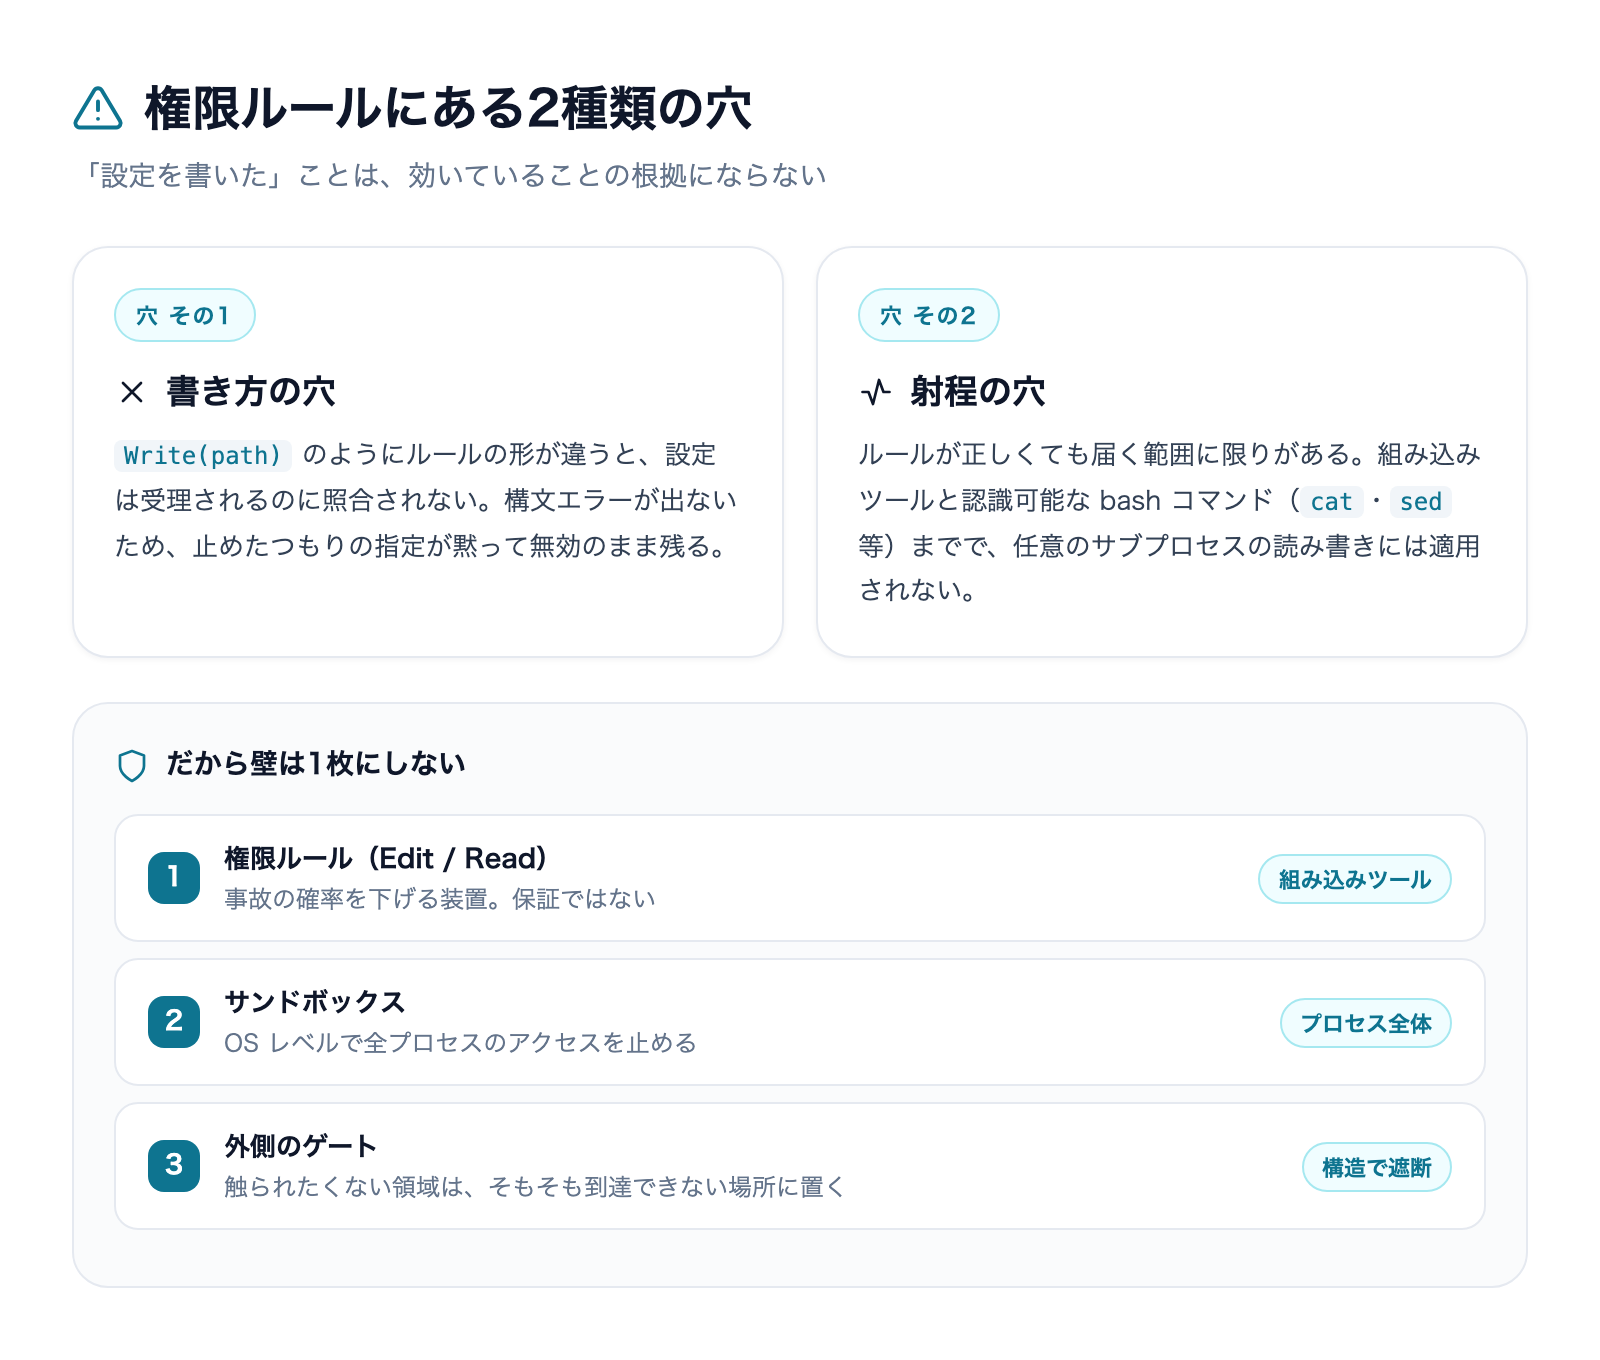The height and width of the screenshot is (1360, 1600).
Task: Click the number 1 badge for 権限ルール
Action: (174, 878)
